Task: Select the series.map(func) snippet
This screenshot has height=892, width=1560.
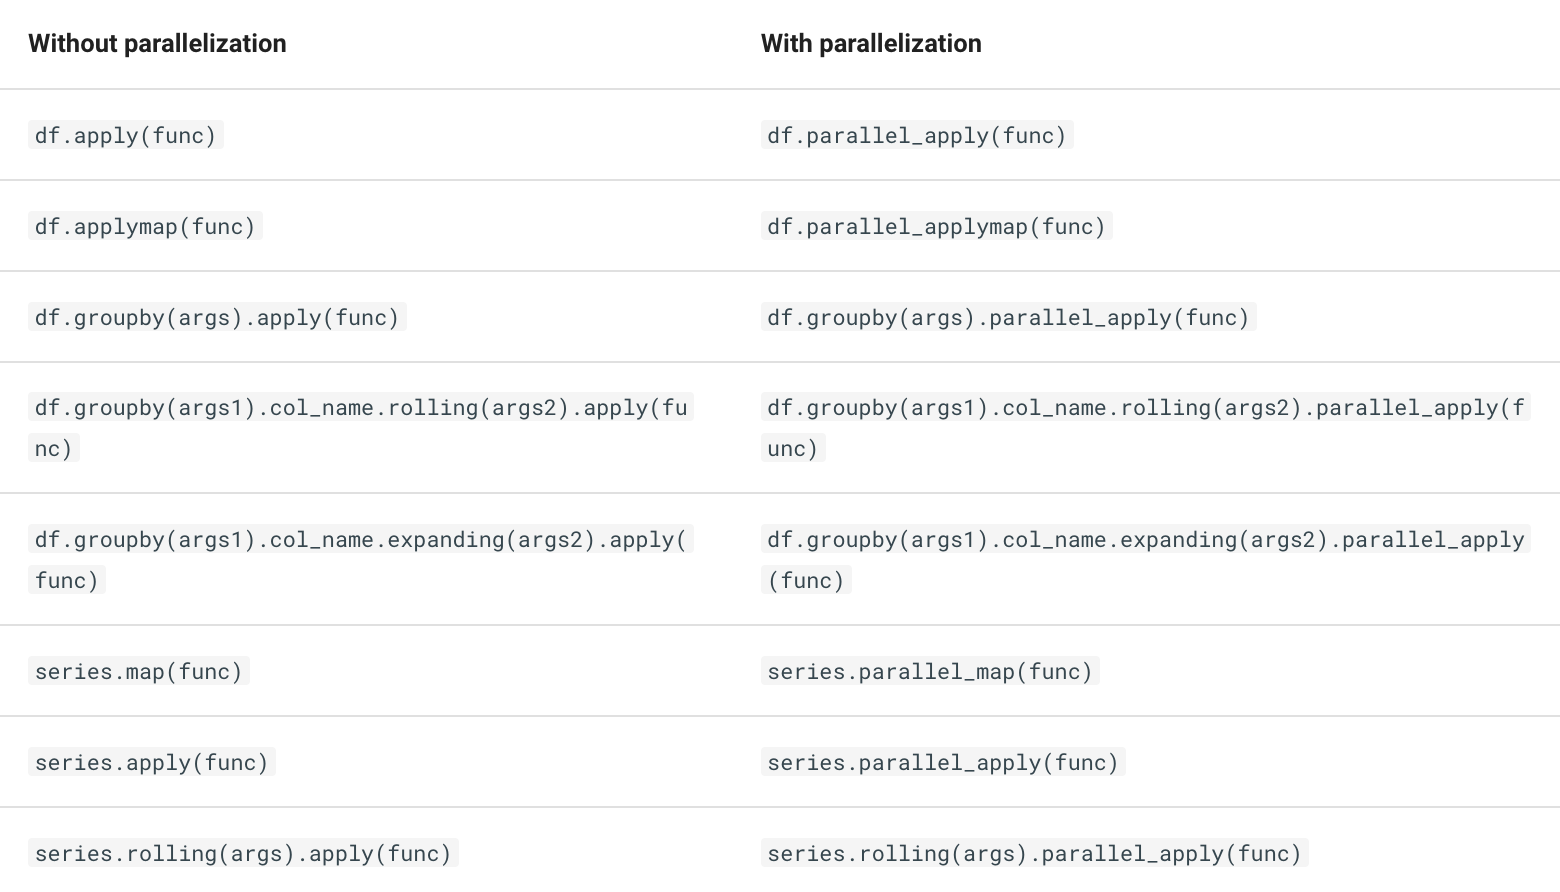Action: (138, 671)
